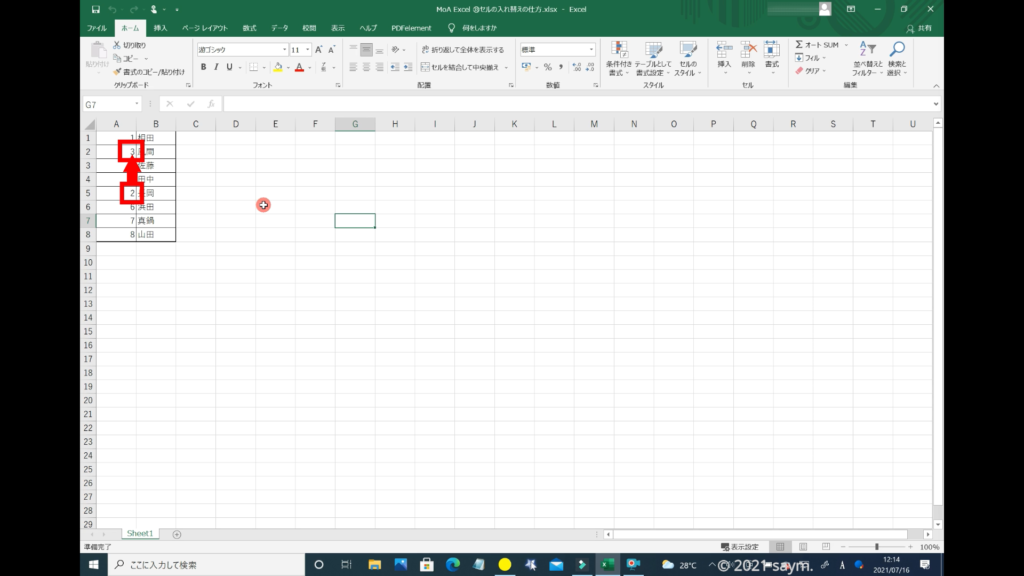Click the AutoSum (オート SUM) sigma icon
The width and height of the screenshot is (1024, 576).
pos(799,45)
